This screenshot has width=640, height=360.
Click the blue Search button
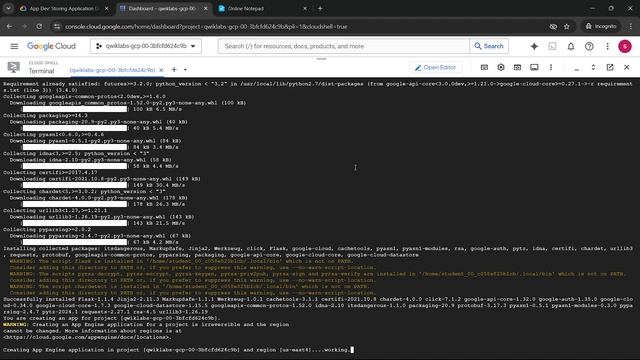[489, 46]
